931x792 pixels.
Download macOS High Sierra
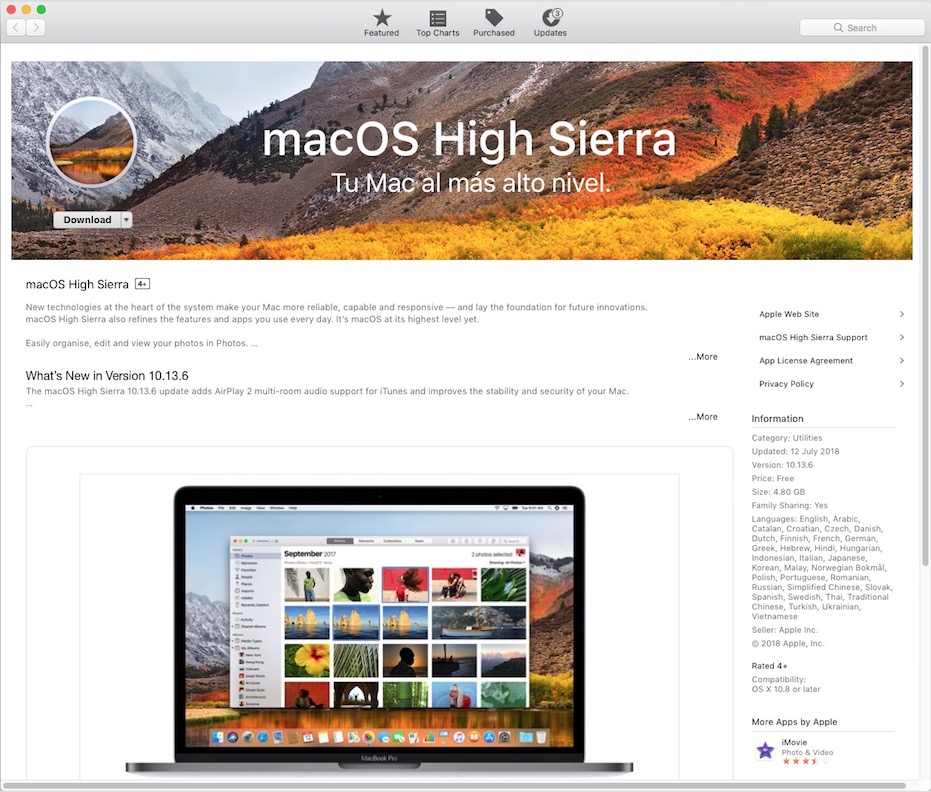[87, 220]
